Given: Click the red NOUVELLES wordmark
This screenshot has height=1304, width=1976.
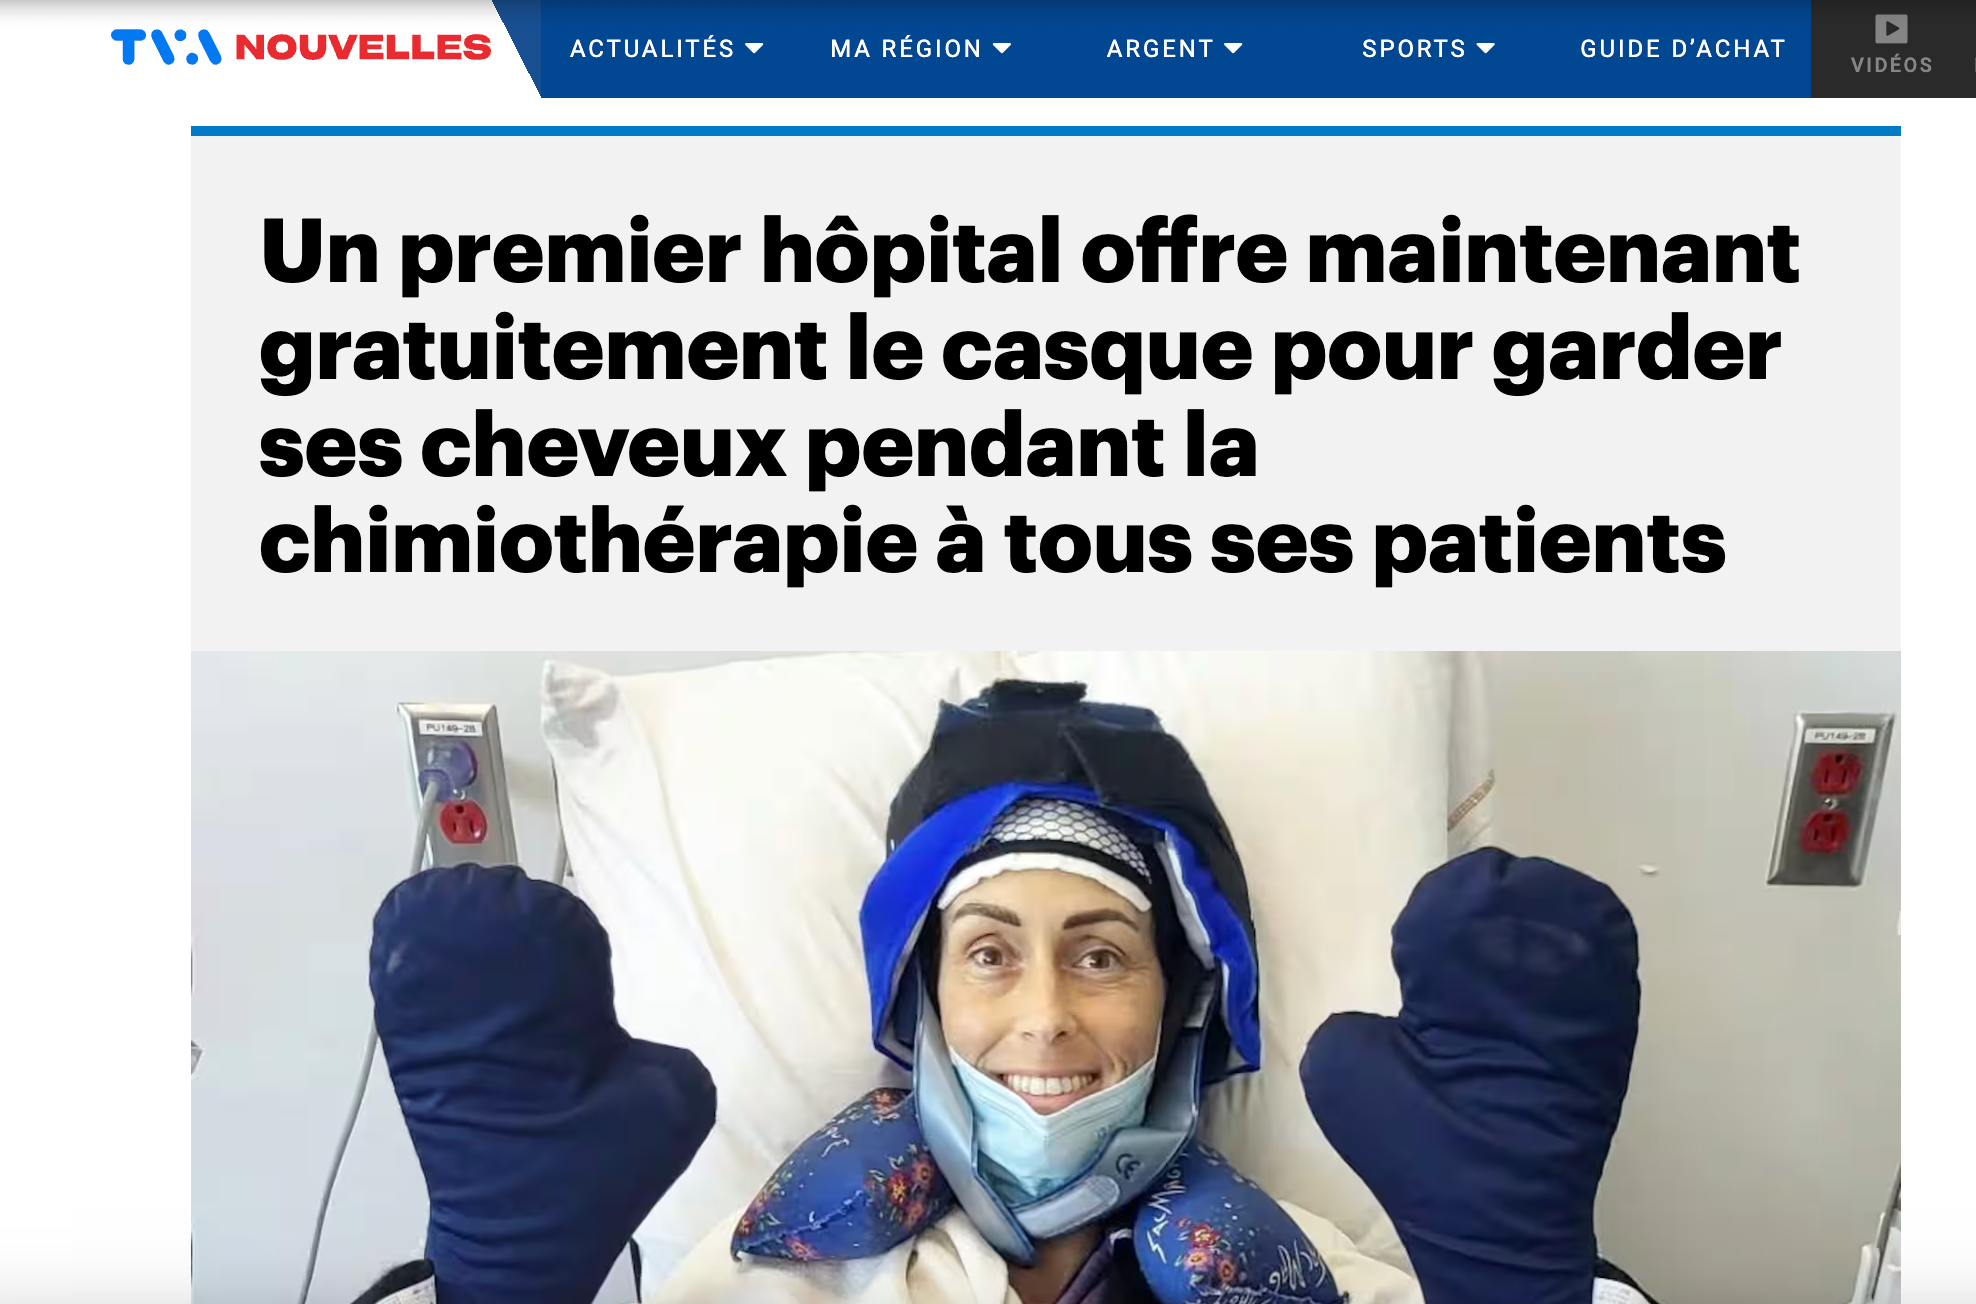Looking at the screenshot, I should [x=363, y=47].
